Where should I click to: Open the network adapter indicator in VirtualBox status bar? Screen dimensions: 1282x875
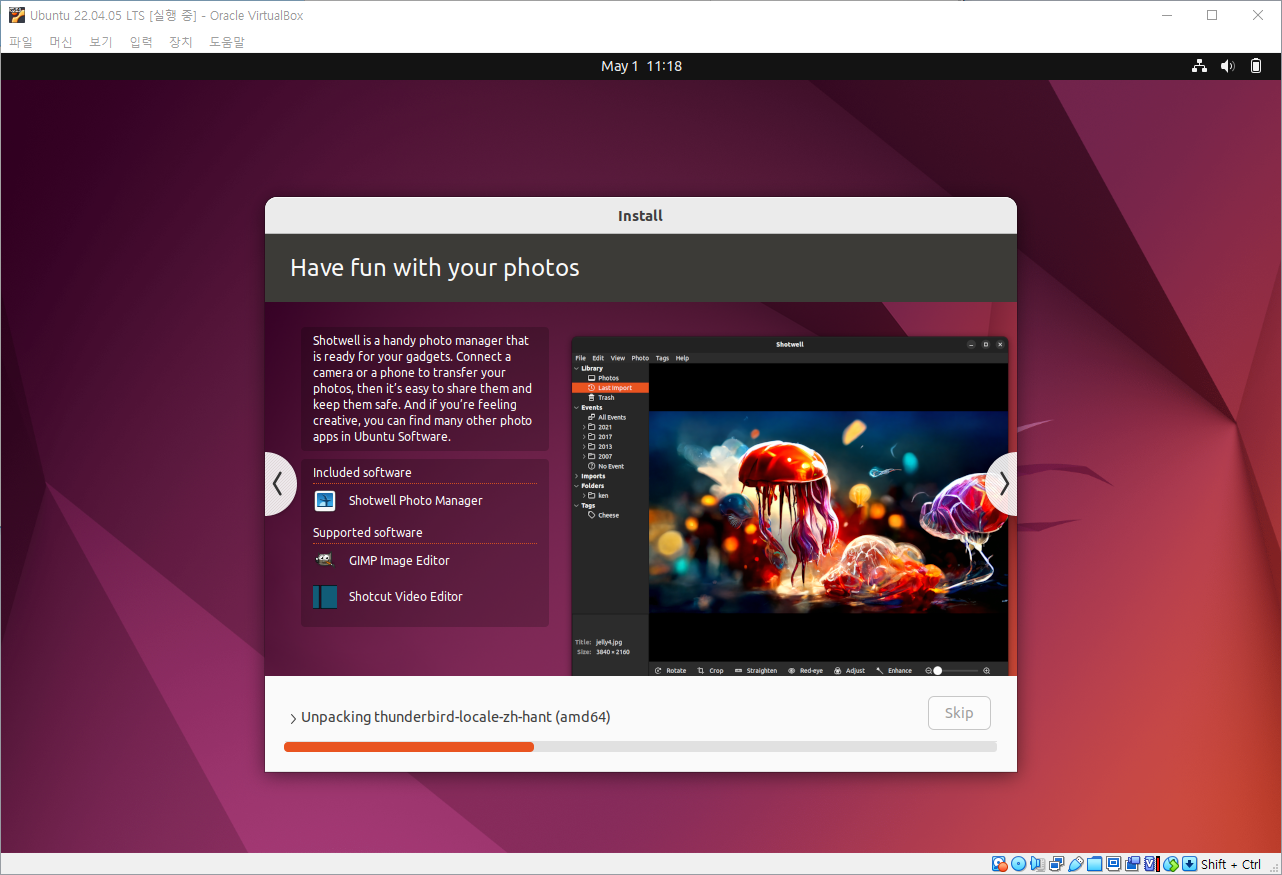[1056, 864]
